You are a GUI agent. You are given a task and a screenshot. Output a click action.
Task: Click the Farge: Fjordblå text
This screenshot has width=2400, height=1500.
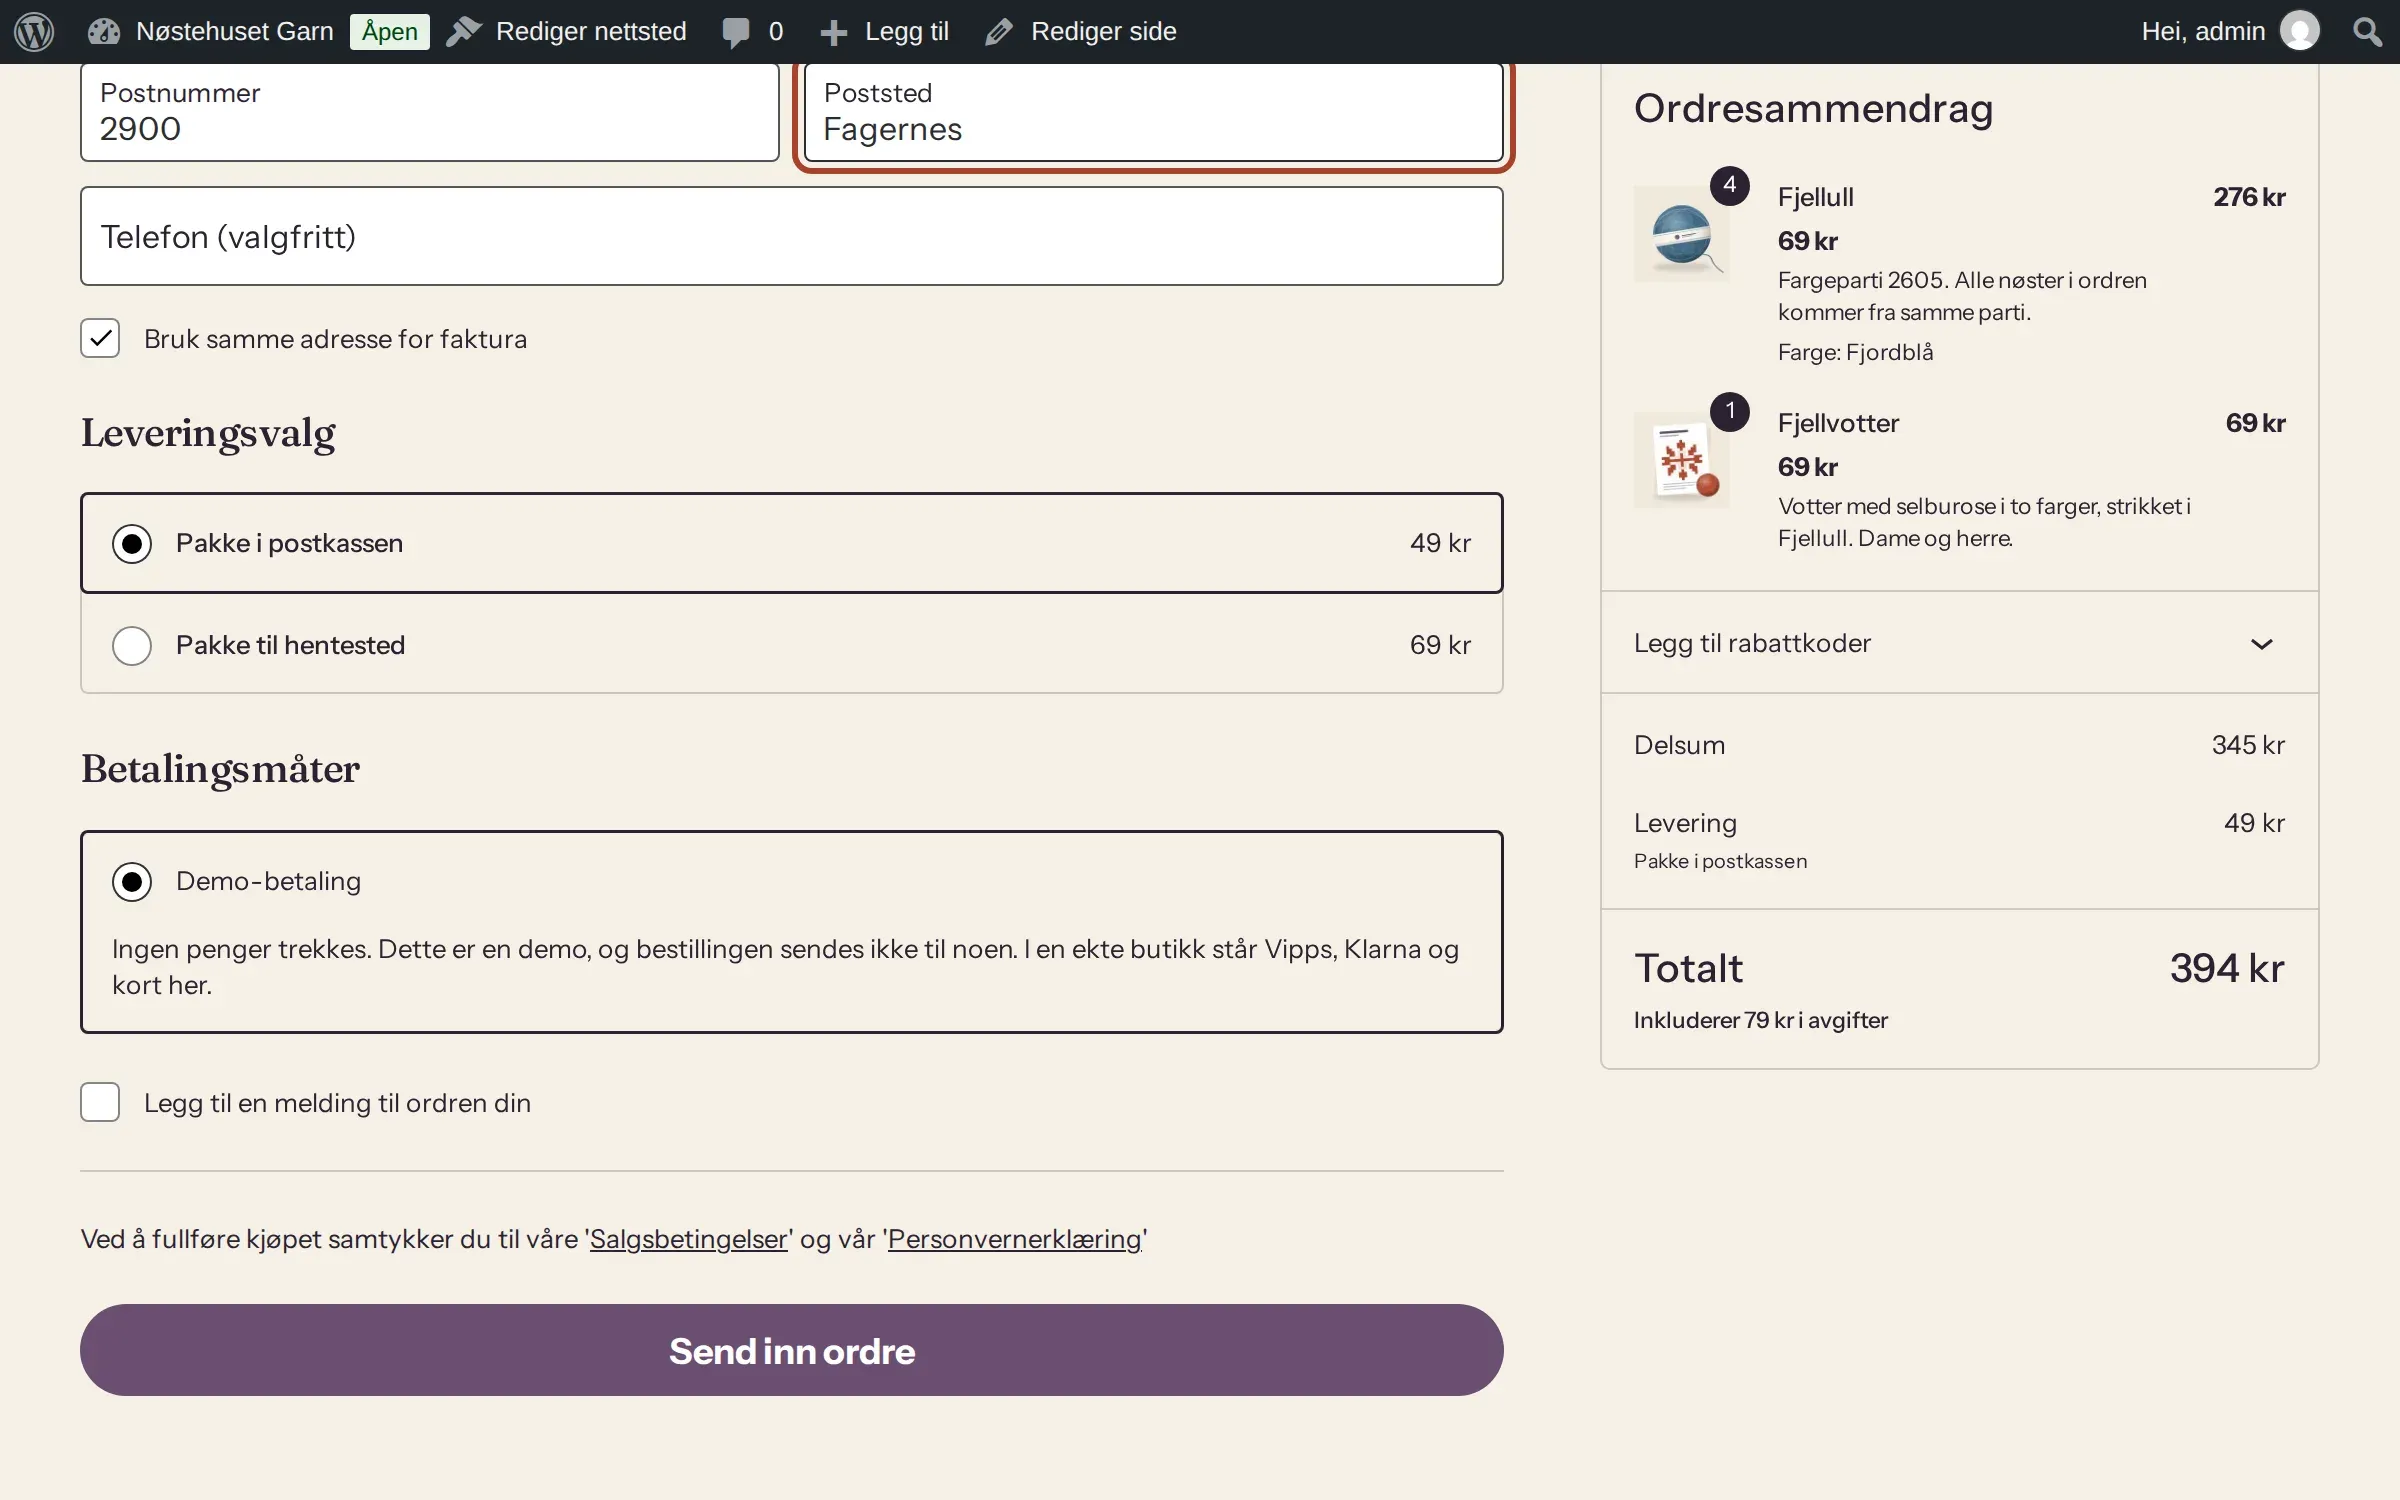pos(1856,352)
